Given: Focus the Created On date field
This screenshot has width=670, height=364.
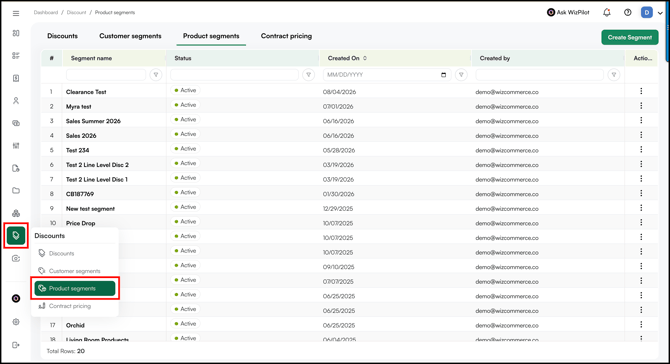Looking at the screenshot, I should coord(387,75).
